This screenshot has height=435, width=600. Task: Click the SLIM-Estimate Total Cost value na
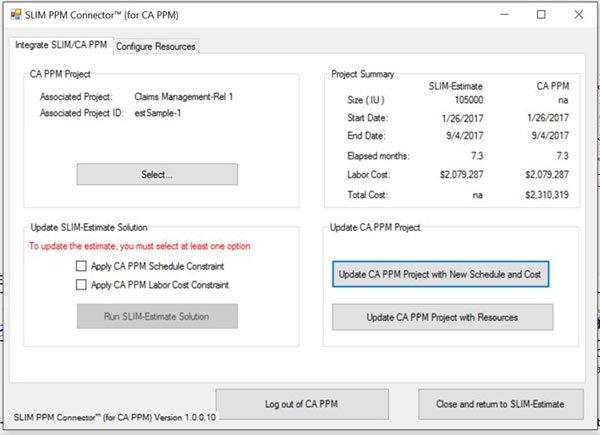click(x=478, y=196)
